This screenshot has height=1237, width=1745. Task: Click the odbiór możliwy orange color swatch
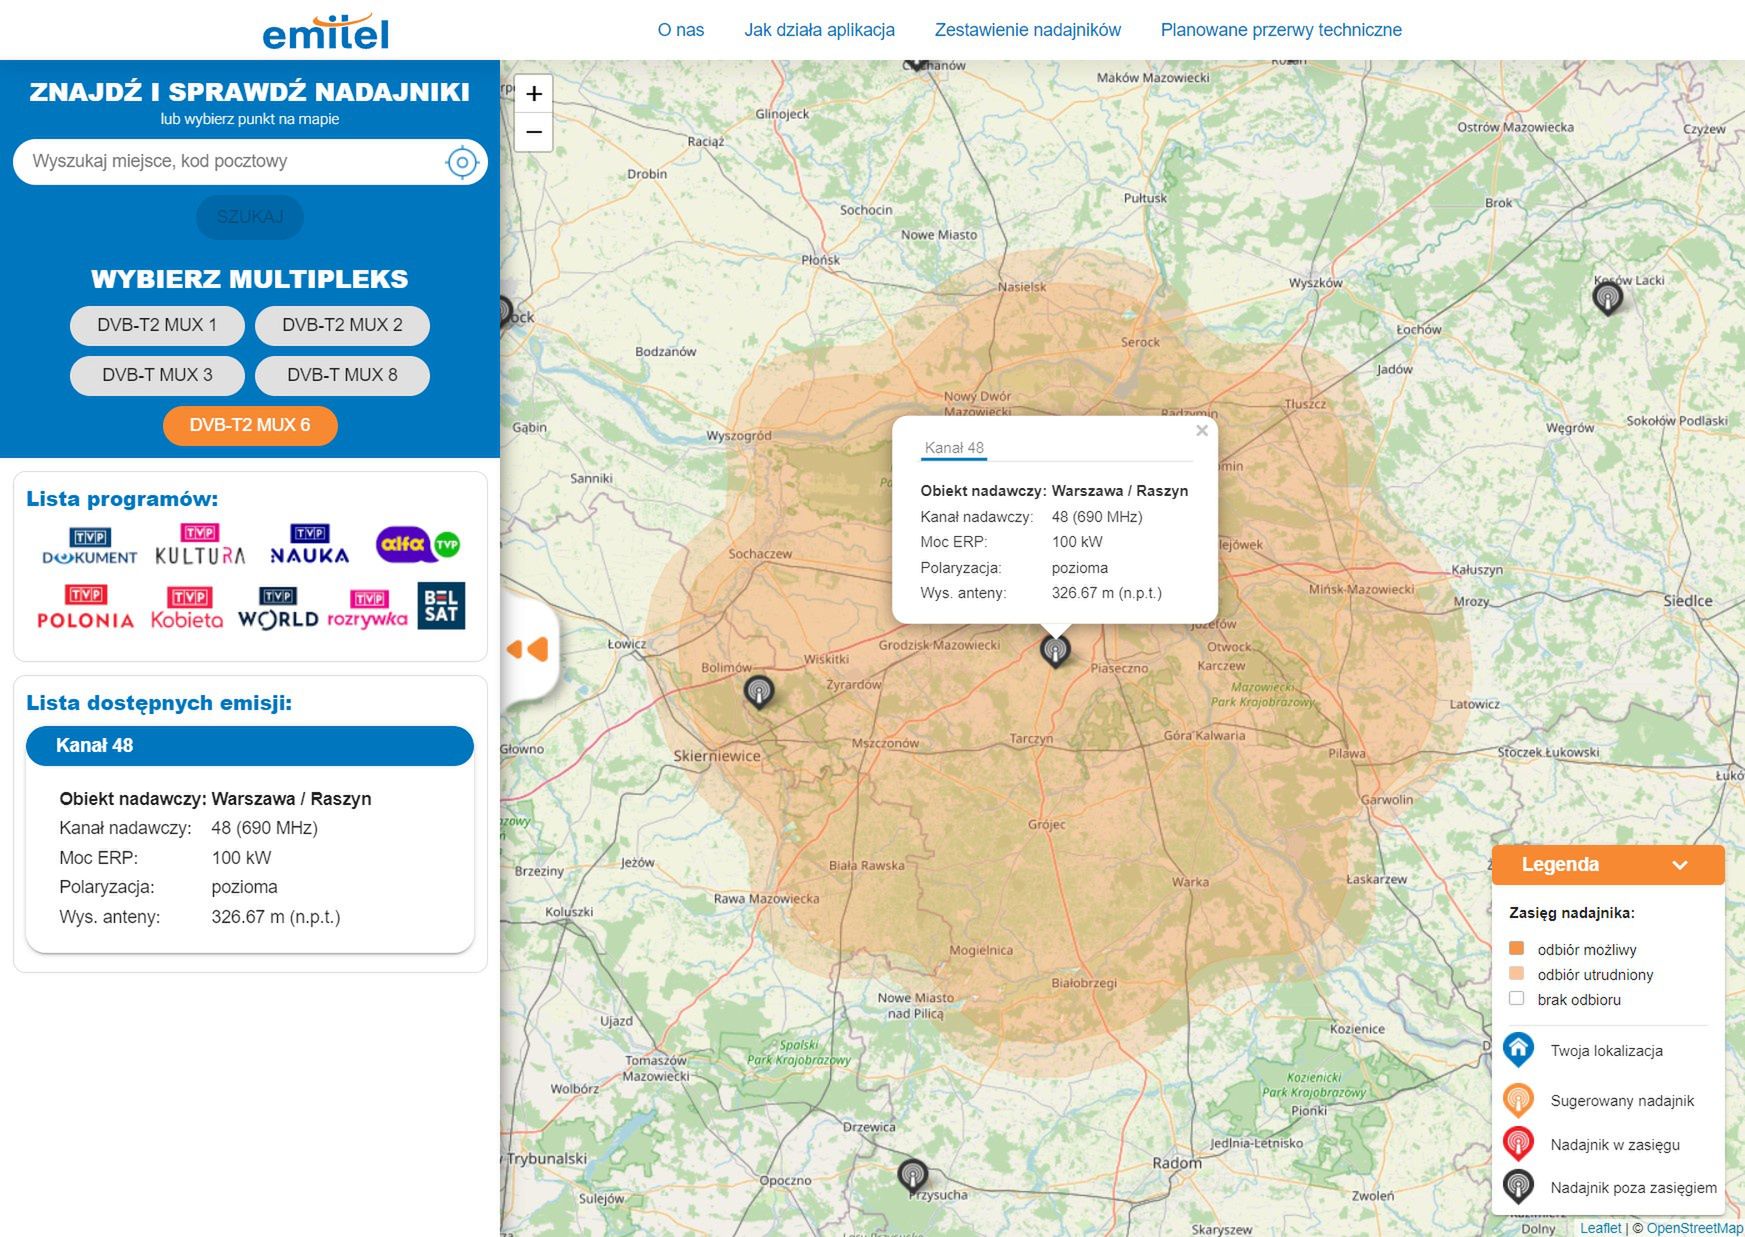click(1517, 948)
